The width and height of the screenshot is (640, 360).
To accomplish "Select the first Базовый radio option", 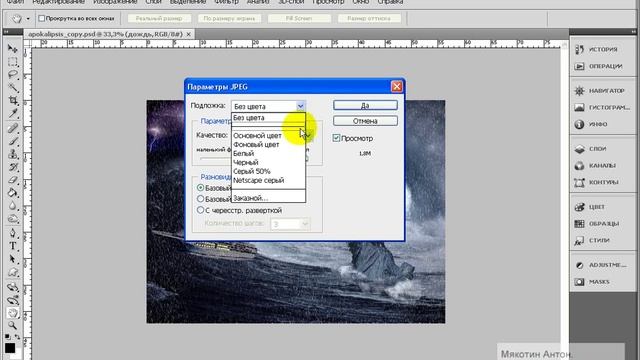I will coord(200,188).
